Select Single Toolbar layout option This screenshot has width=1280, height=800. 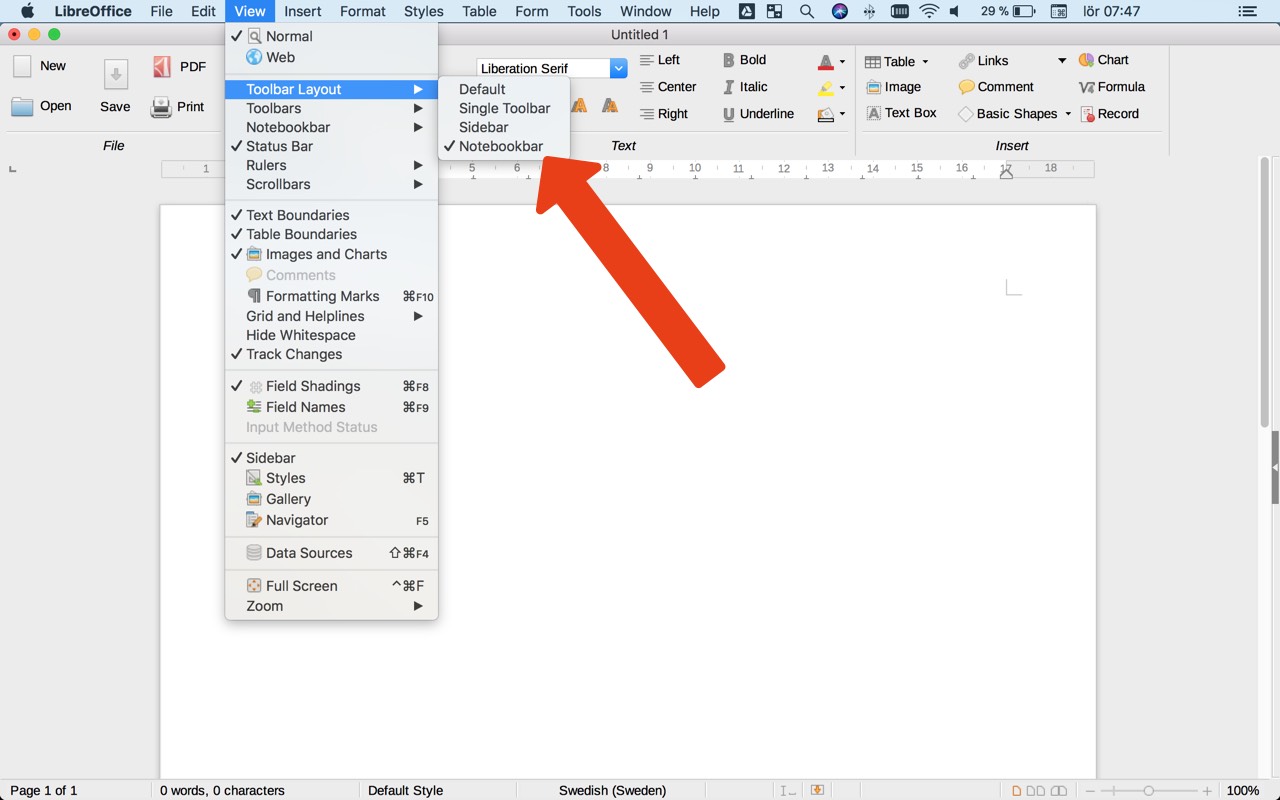pos(504,108)
